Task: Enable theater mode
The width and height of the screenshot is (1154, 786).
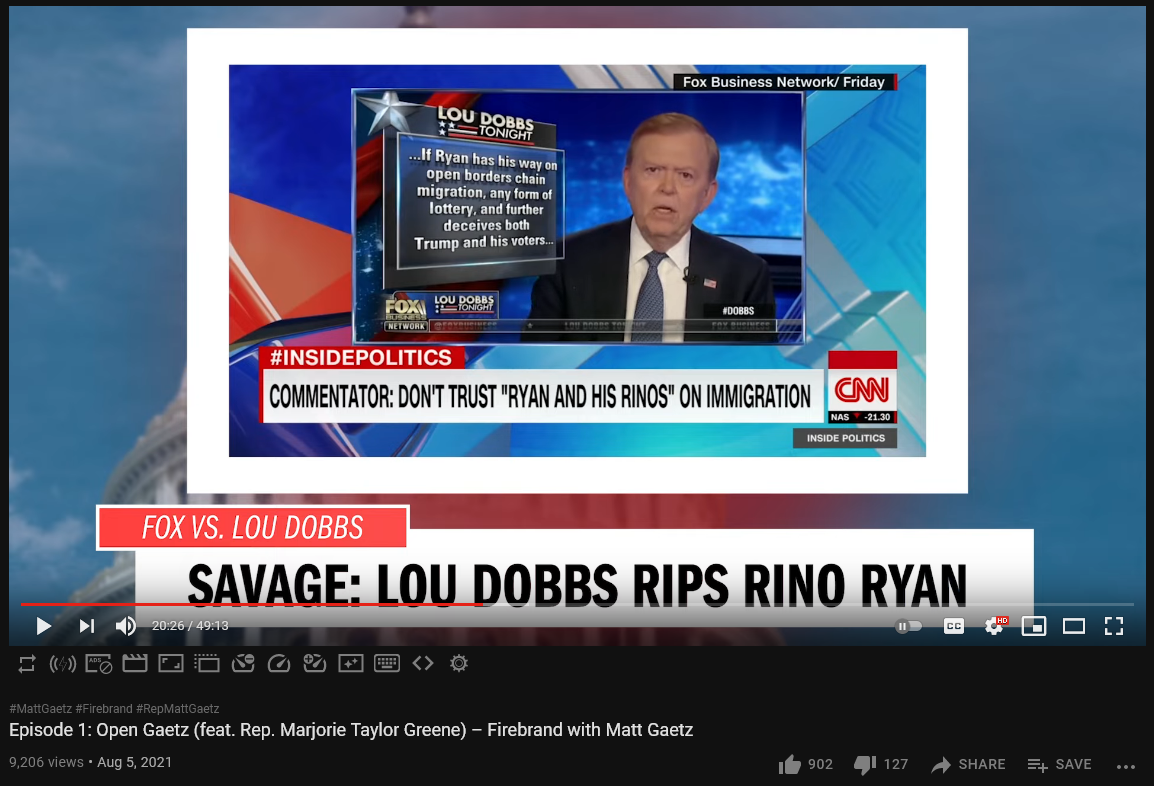Action: point(1074,626)
